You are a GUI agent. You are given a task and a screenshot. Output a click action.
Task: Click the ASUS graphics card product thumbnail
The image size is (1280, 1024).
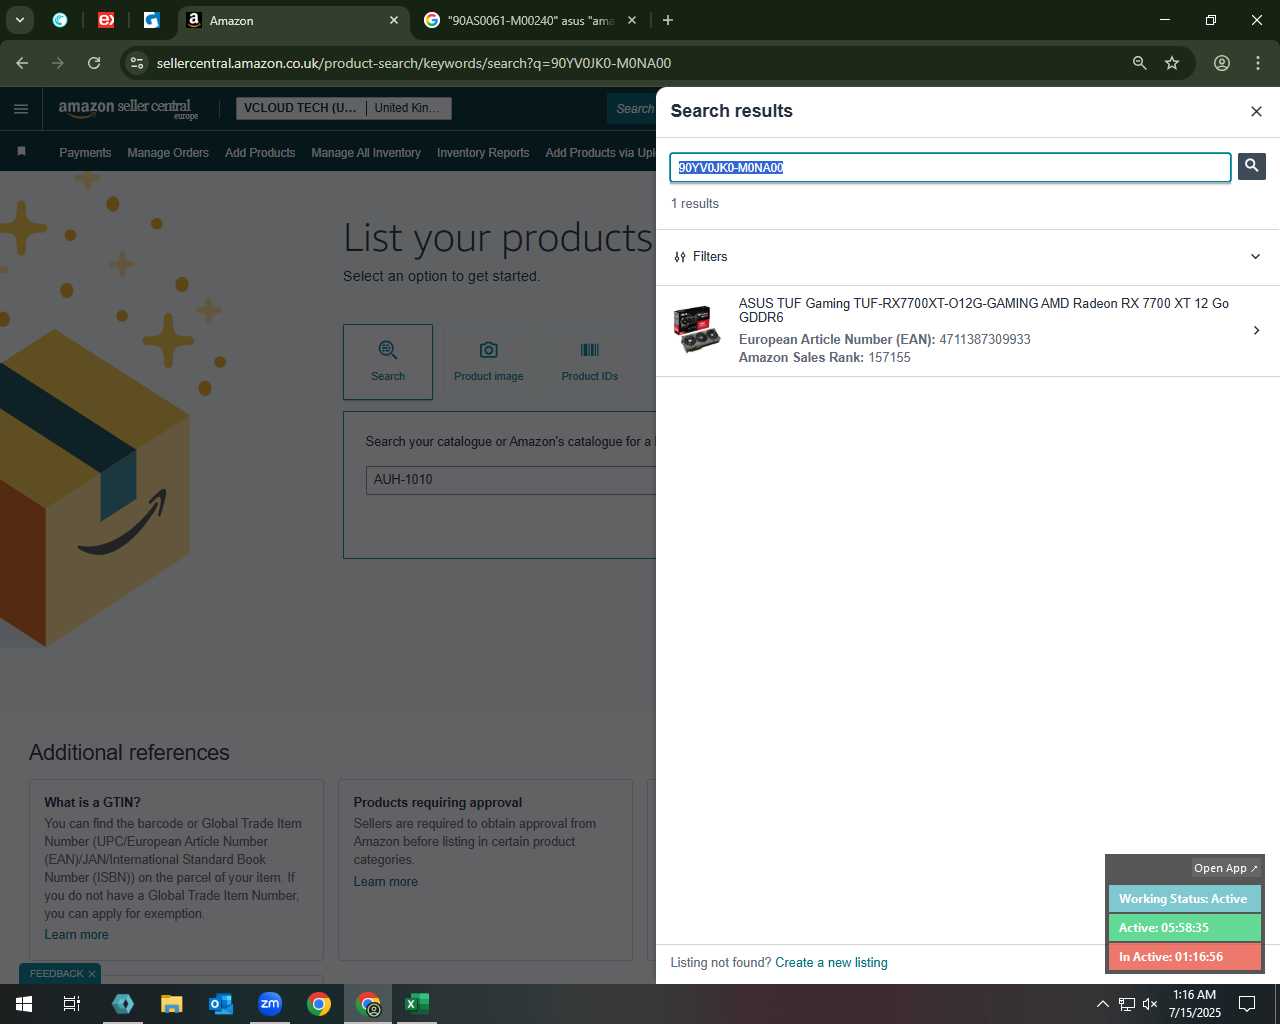[696, 329]
